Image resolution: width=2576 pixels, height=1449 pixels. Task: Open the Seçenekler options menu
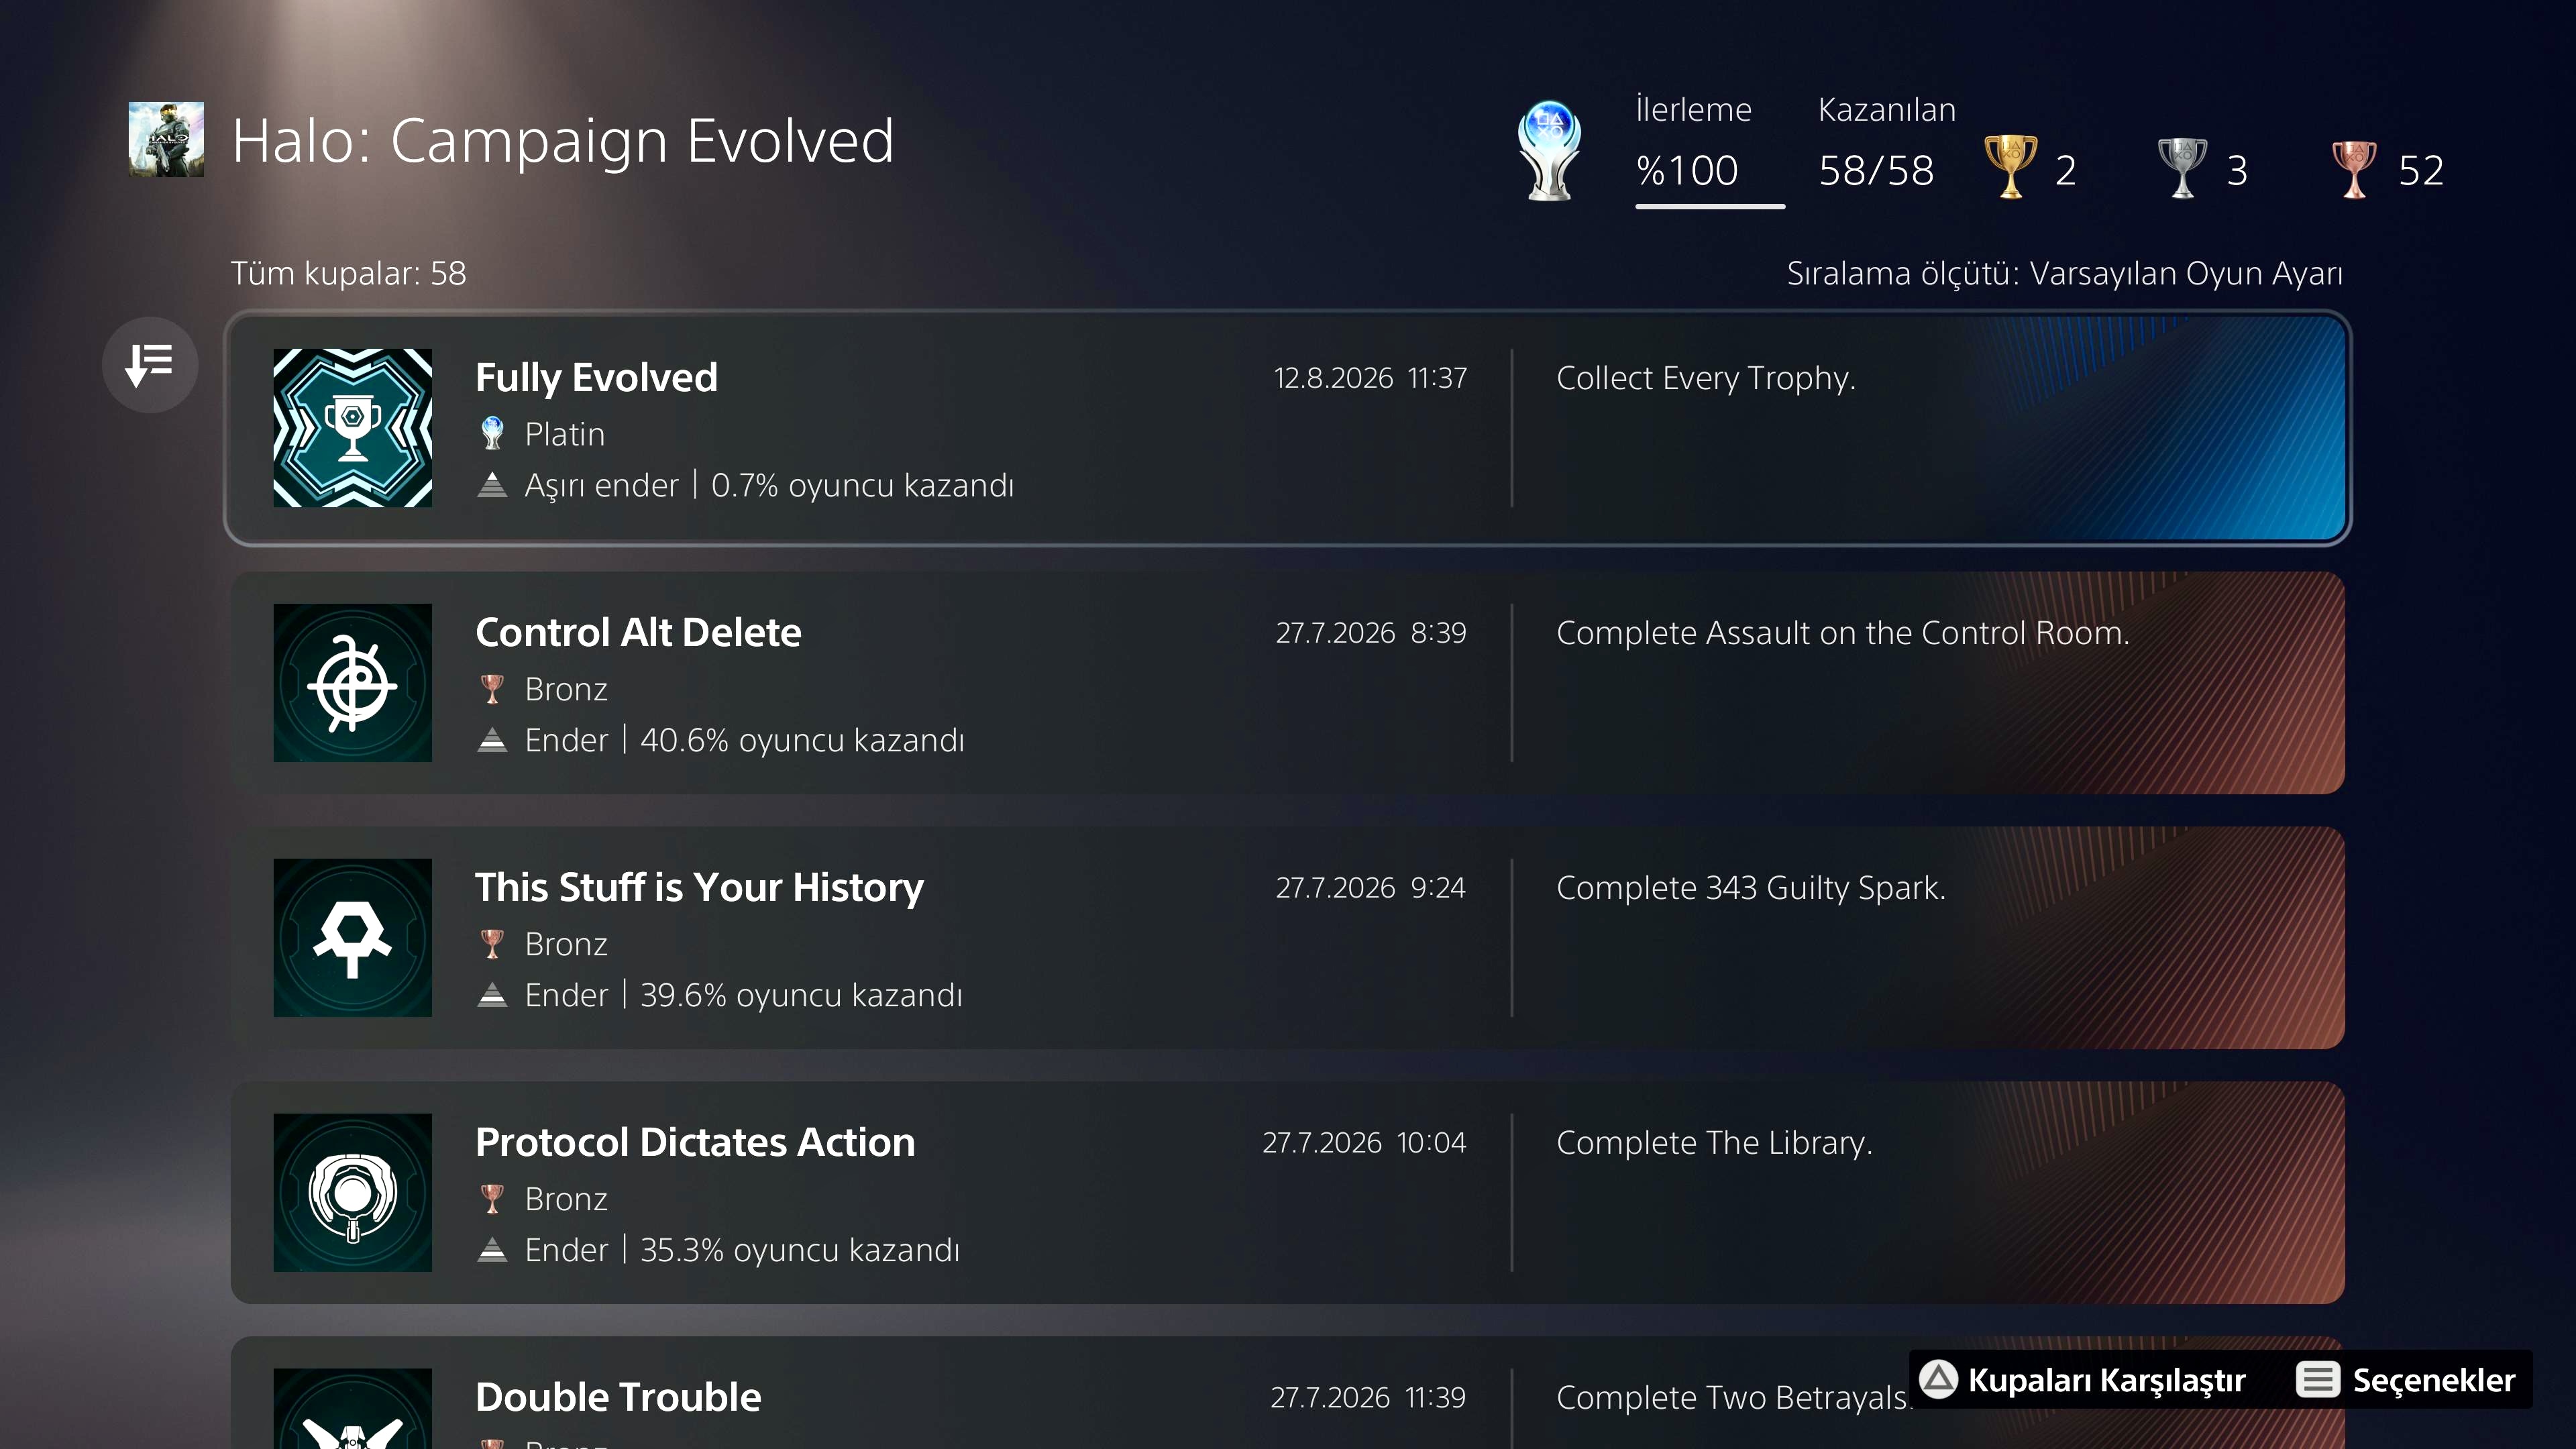pyautogui.click(x=2406, y=1380)
